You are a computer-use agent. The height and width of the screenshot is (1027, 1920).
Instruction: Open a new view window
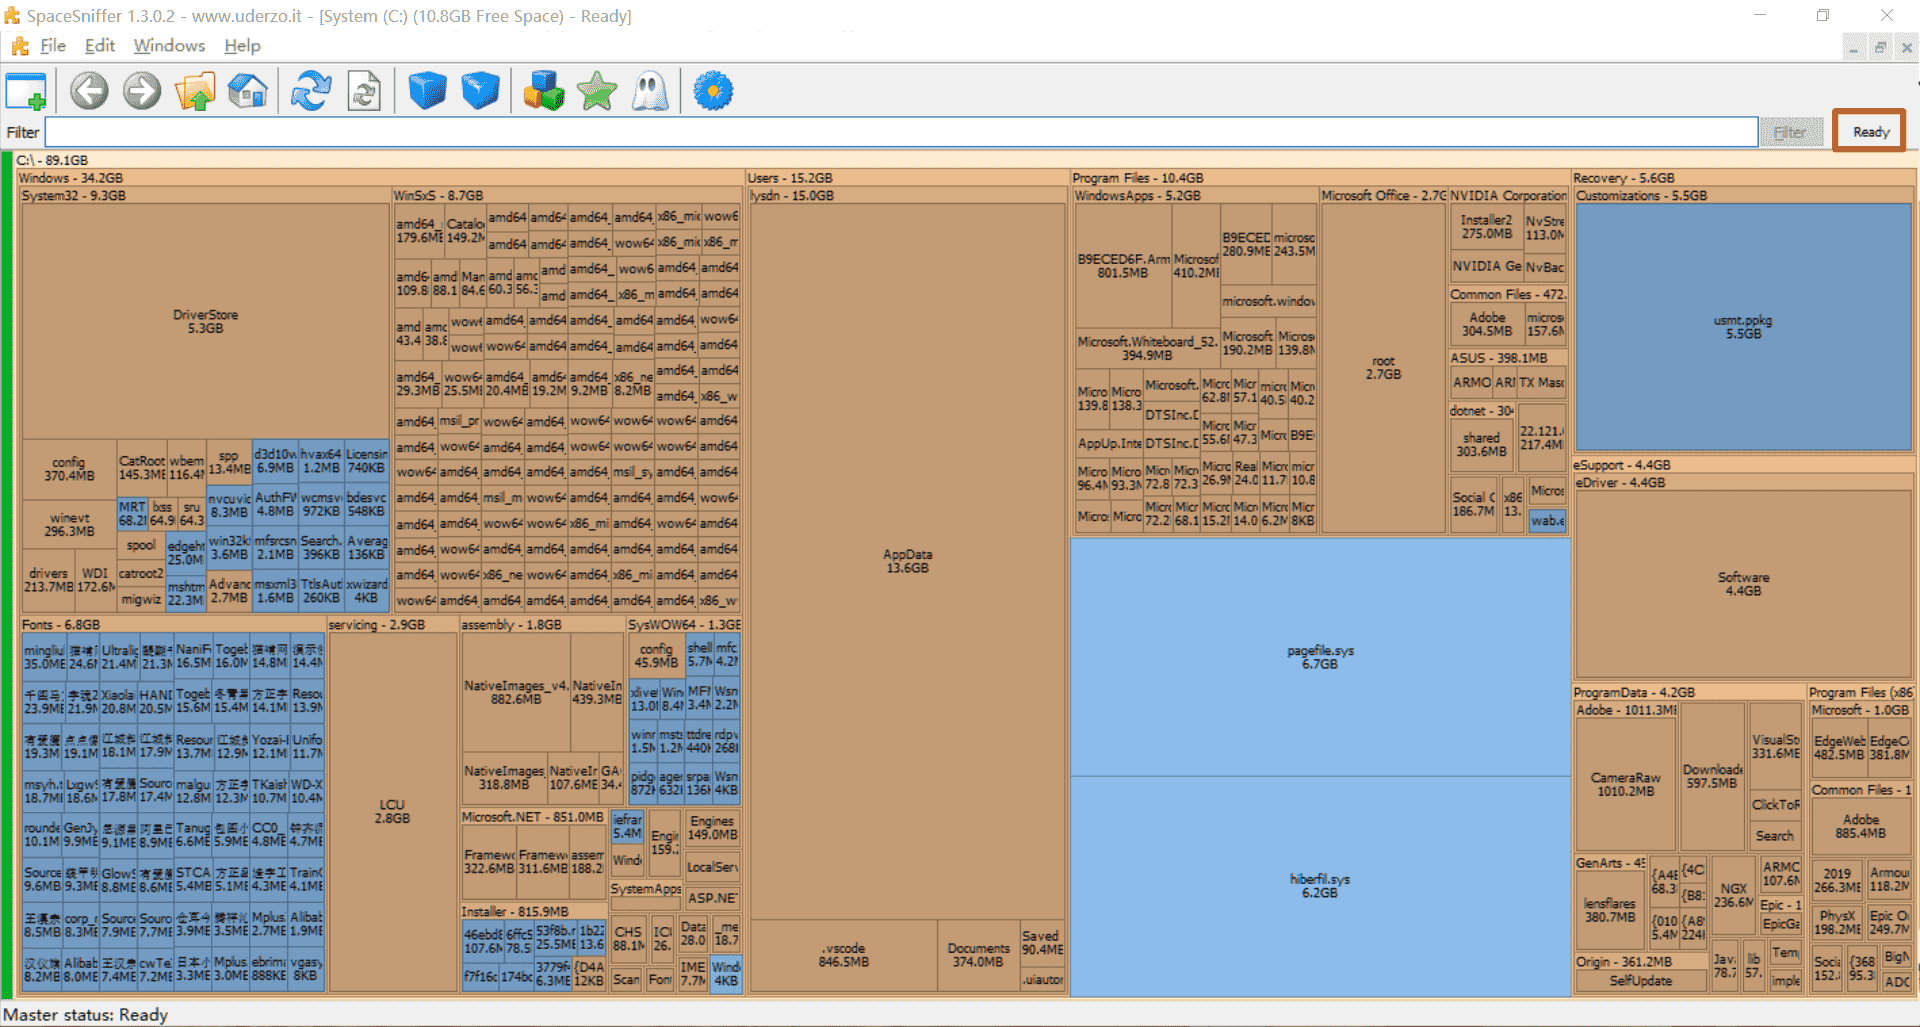click(x=26, y=91)
